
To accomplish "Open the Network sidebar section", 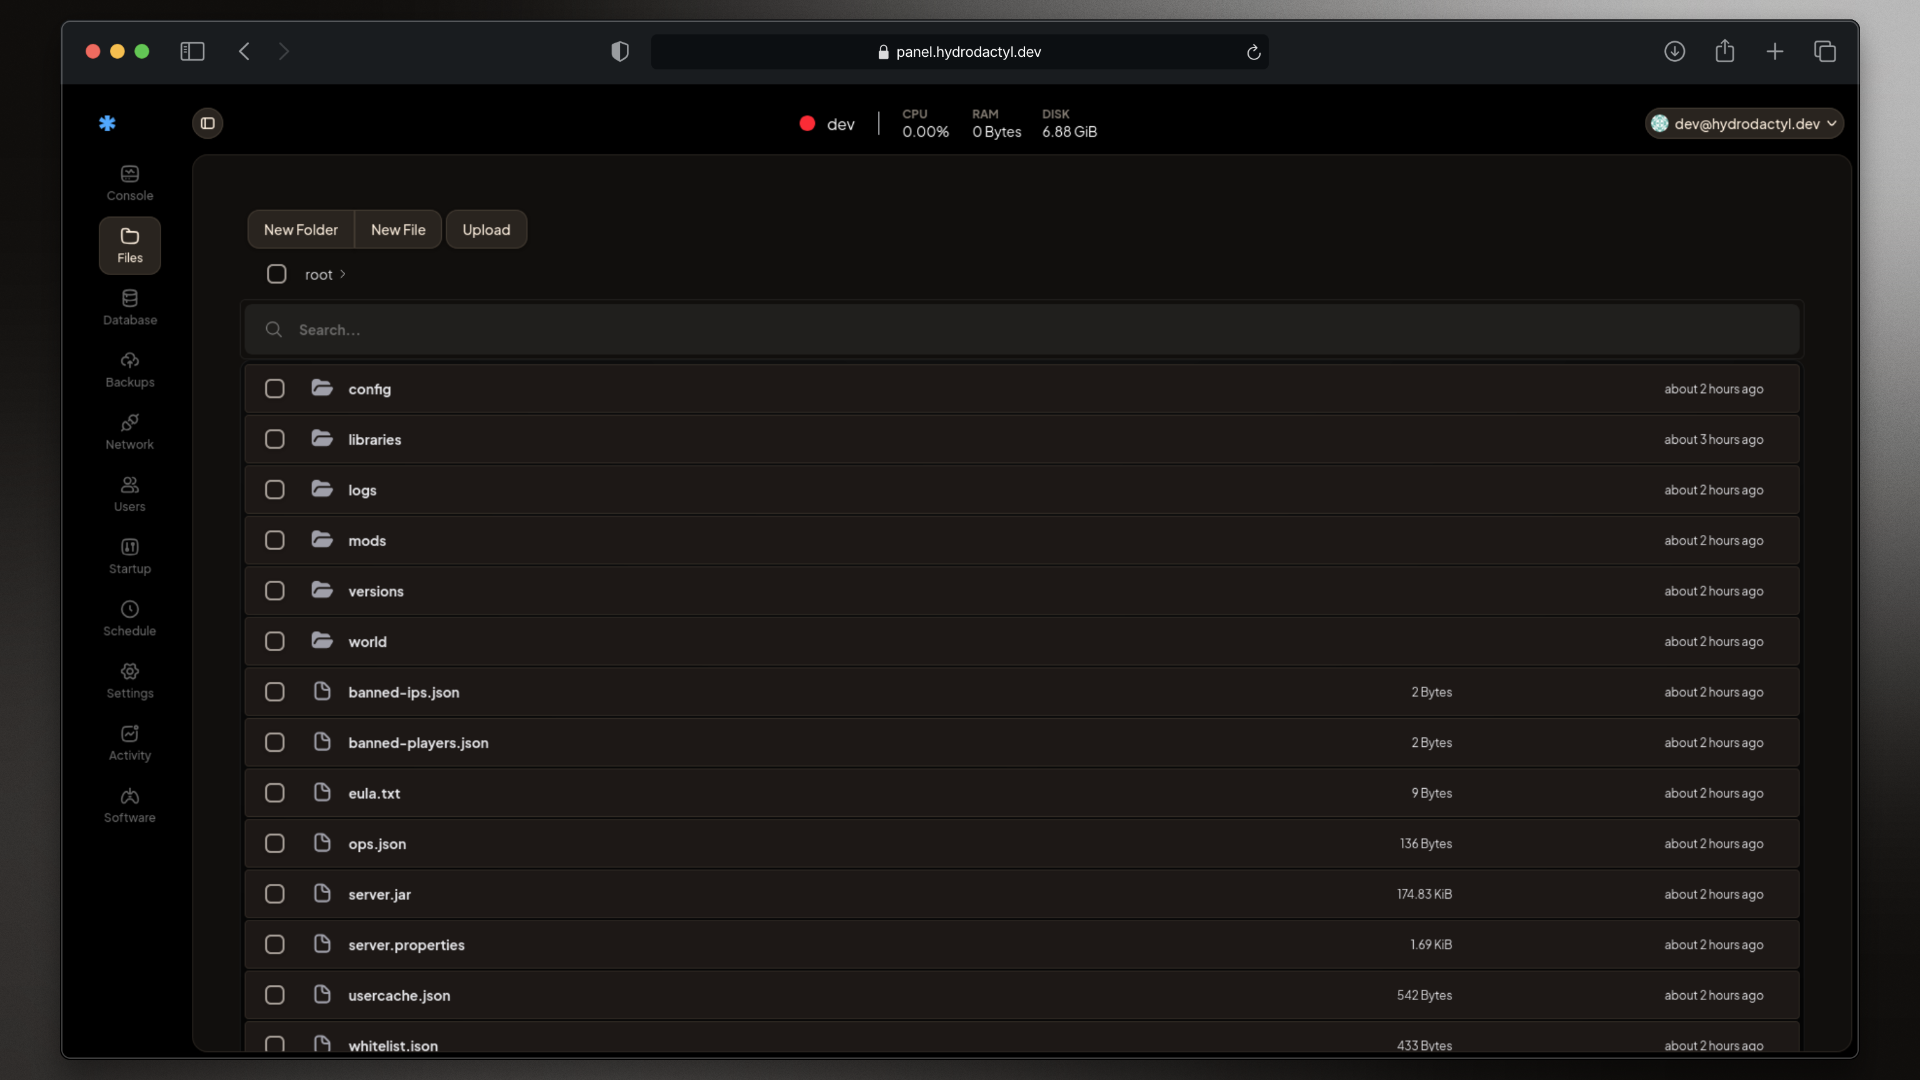I will [130, 431].
